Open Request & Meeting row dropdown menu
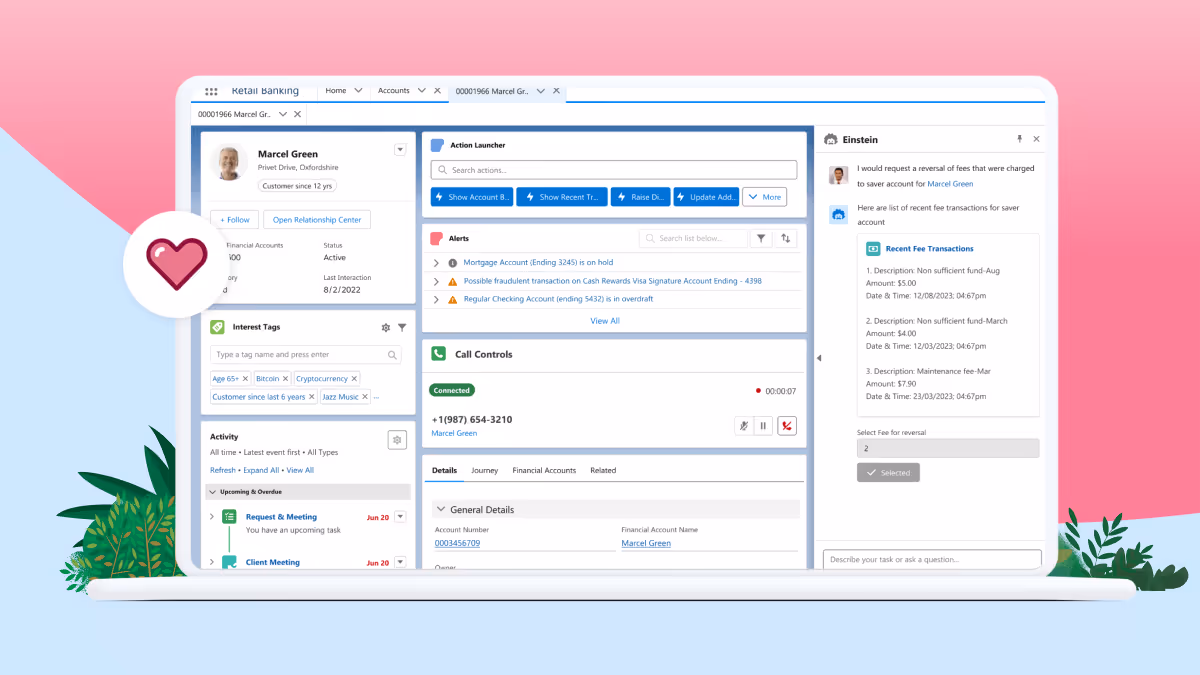 (x=401, y=517)
